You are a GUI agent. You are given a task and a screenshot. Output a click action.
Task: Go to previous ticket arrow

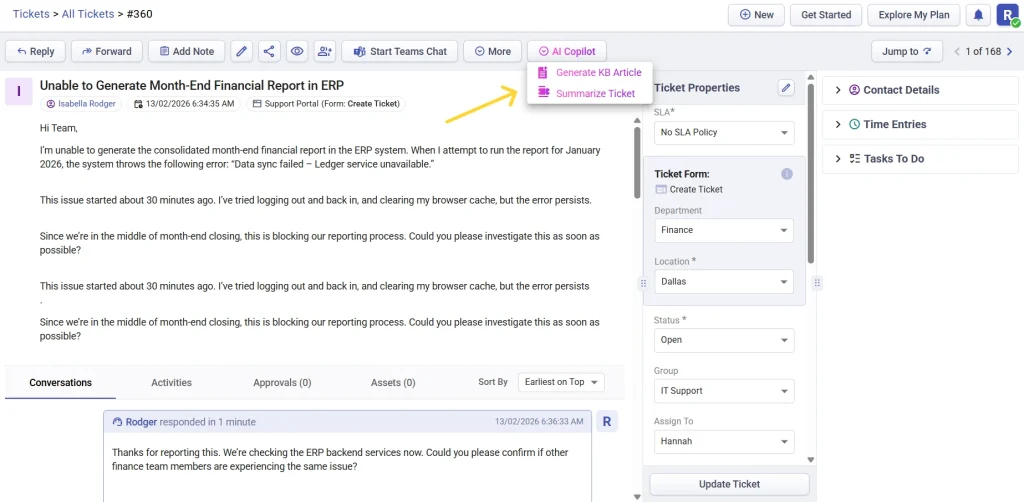pos(958,52)
